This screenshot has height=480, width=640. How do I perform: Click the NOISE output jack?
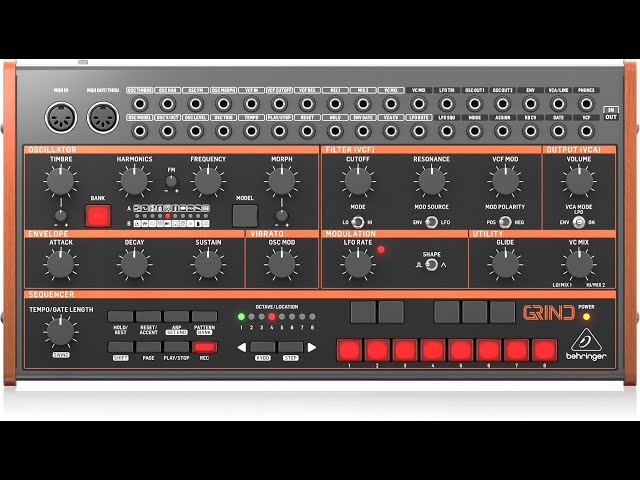475,131
